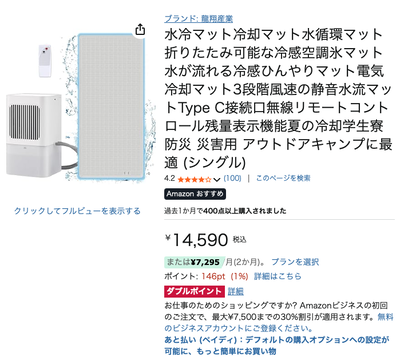Click the ¥7,295 monthly payment badge
Screen dimensions: 400x364
point(193,262)
